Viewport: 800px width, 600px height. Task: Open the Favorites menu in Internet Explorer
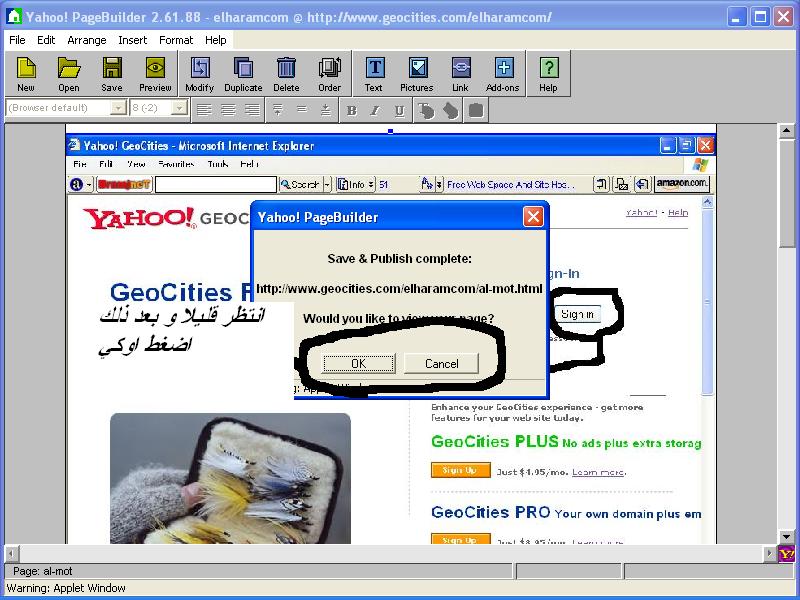click(x=176, y=164)
